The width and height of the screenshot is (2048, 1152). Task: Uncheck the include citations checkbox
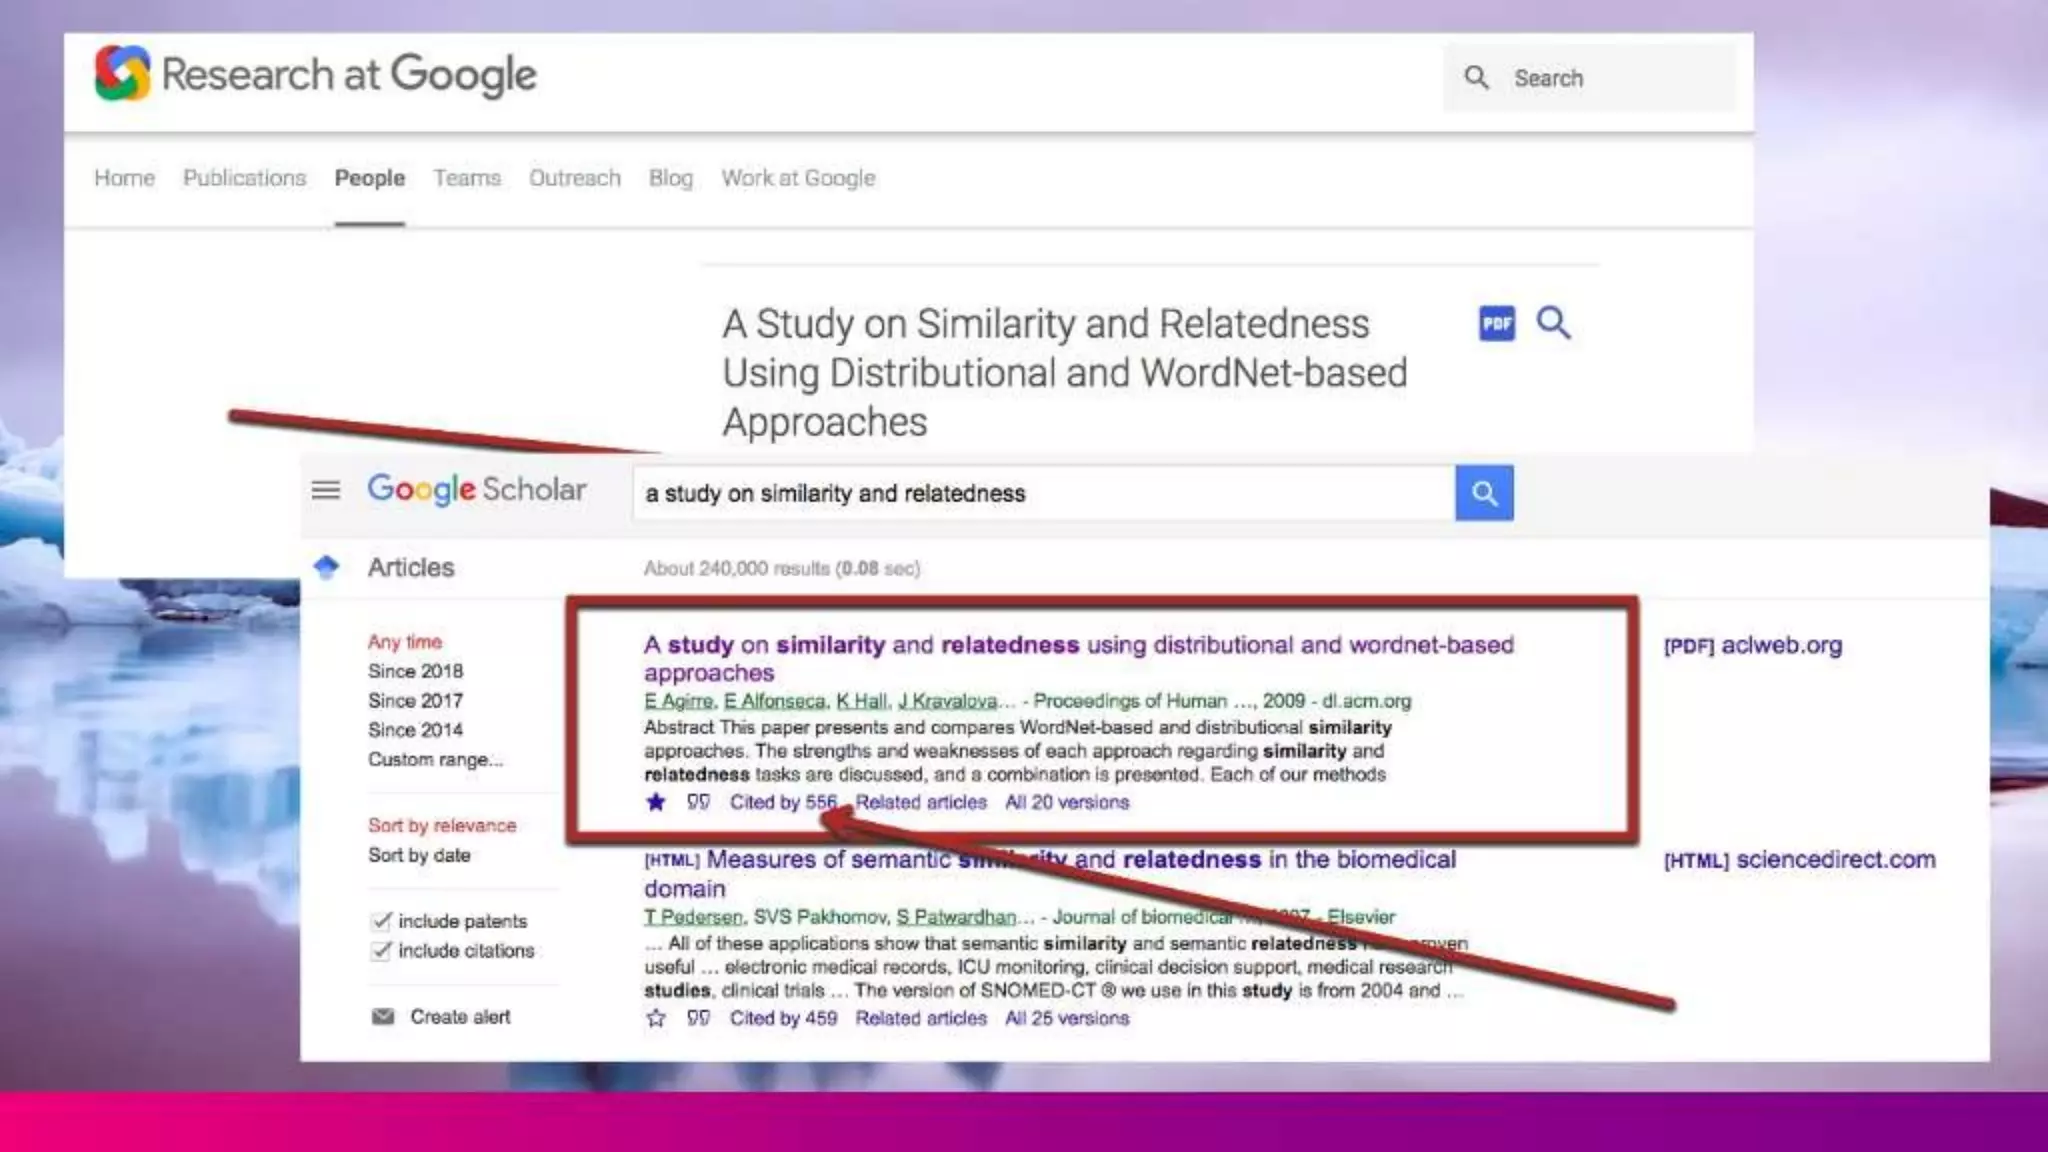[x=381, y=951]
